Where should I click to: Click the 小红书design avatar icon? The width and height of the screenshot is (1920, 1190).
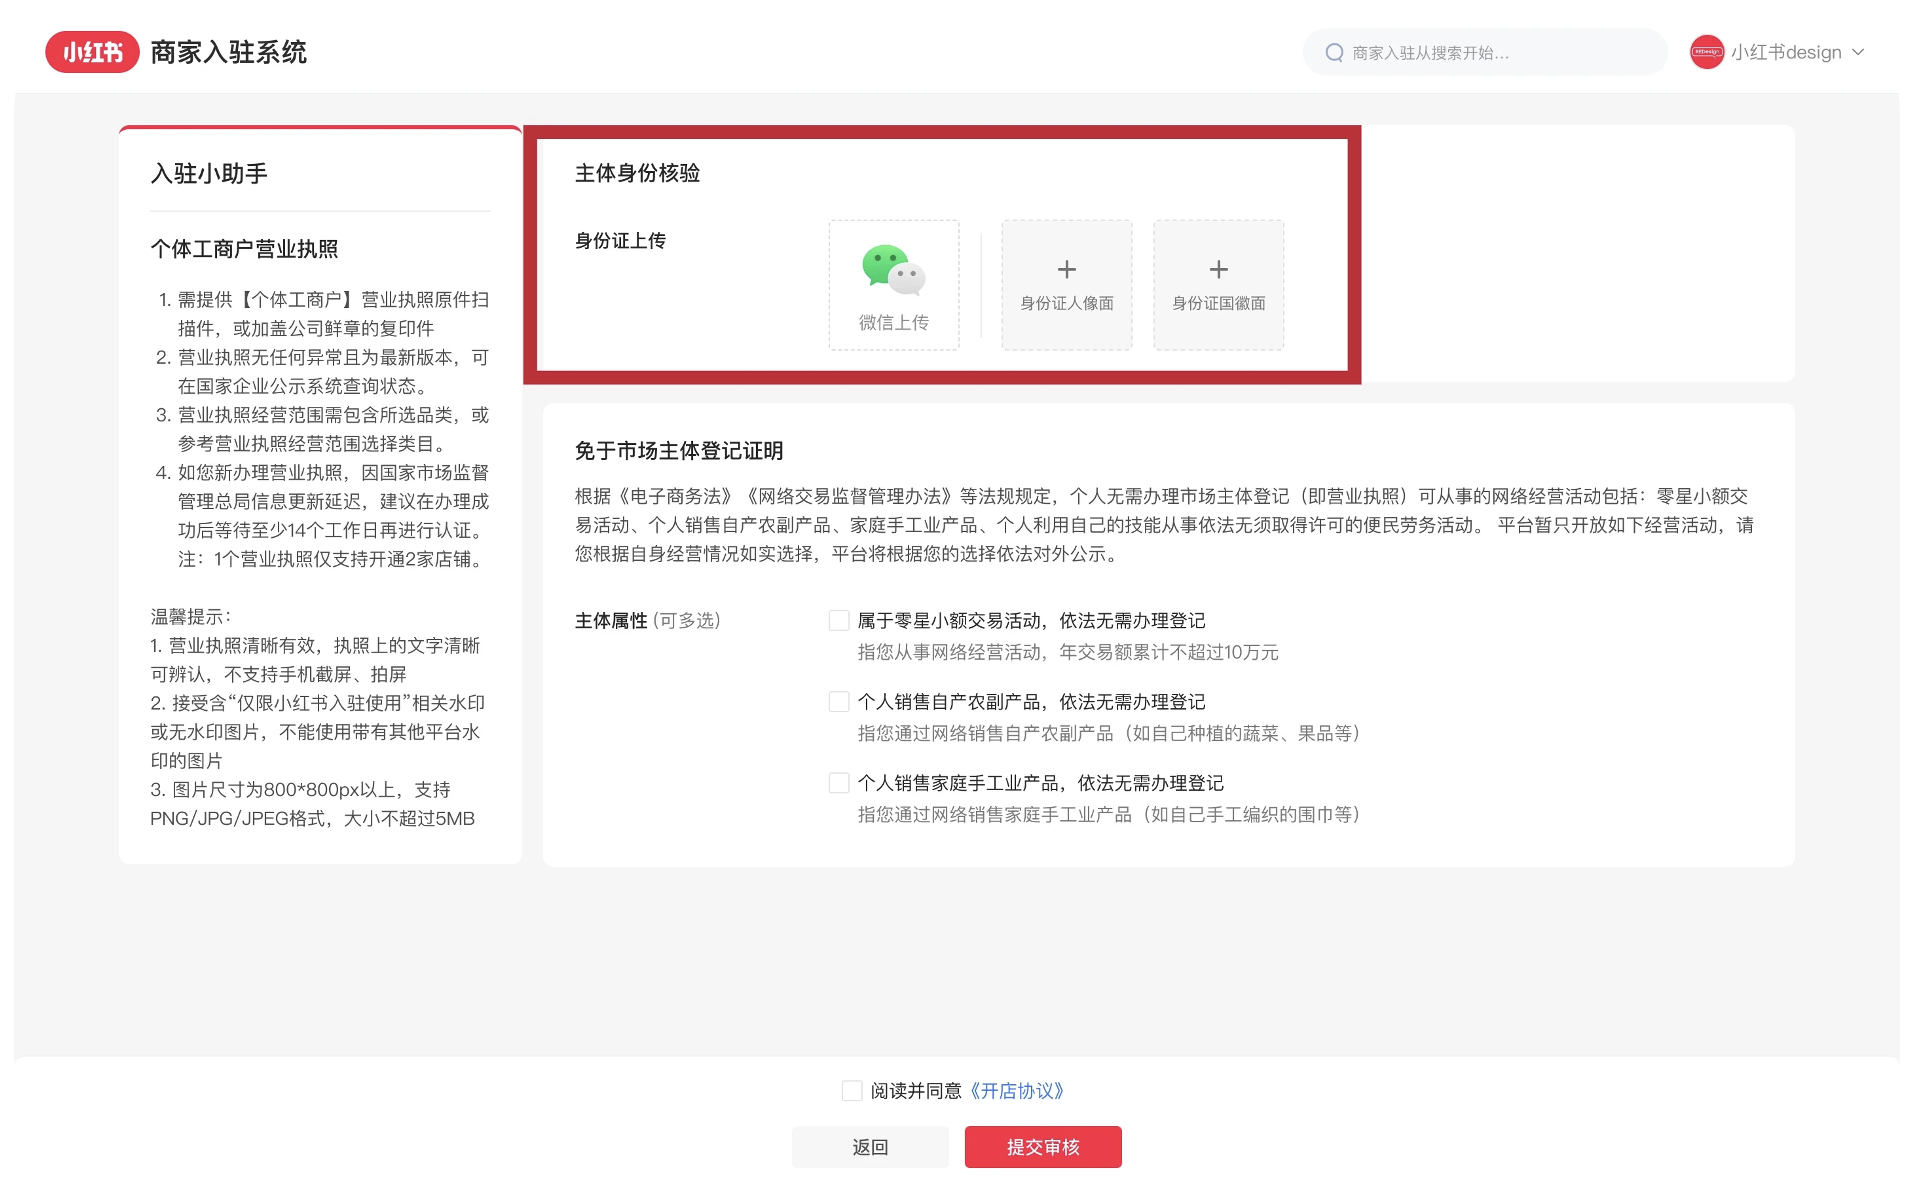[x=1706, y=52]
